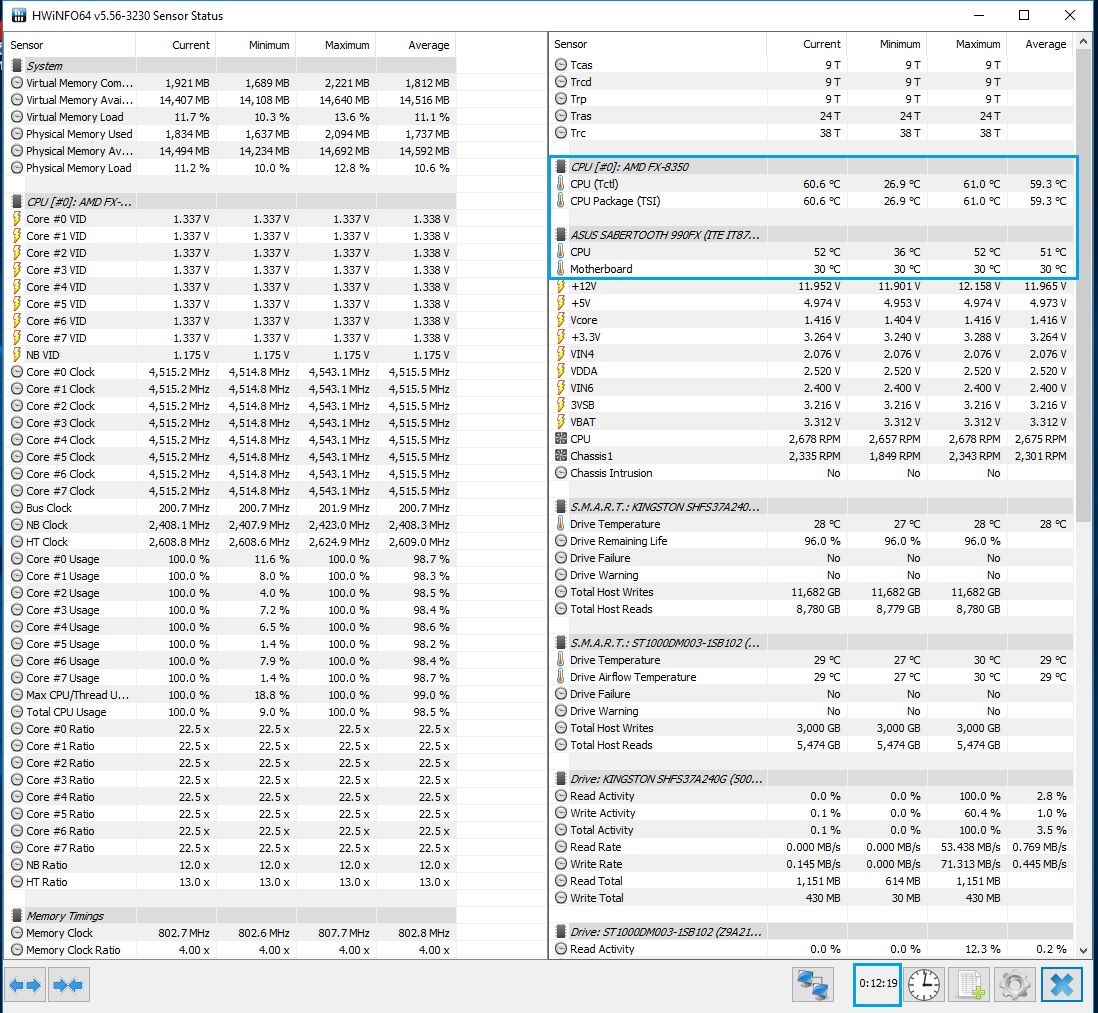The height and width of the screenshot is (1013, 1098).
Task: Click the left panel Current column header
Action: tap(176, 45)
